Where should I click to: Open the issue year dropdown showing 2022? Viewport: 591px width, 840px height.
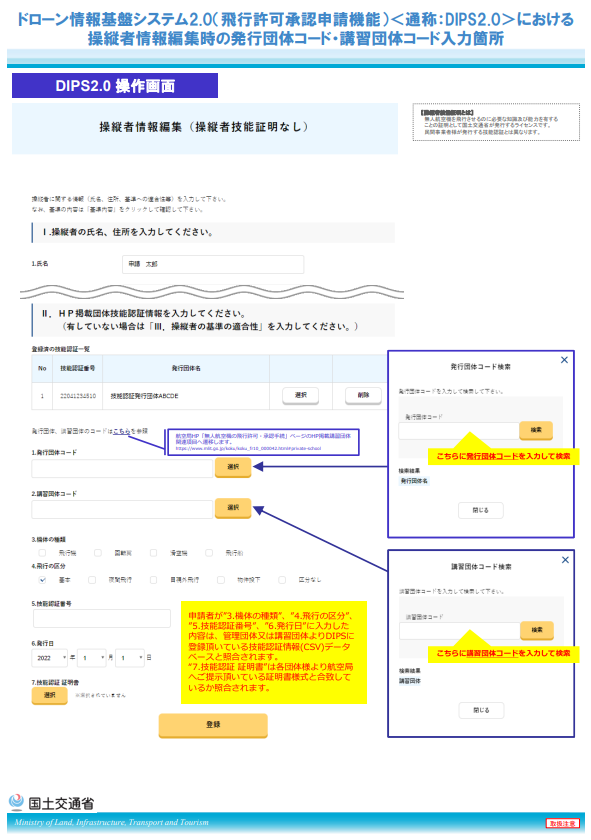(50, 658)
